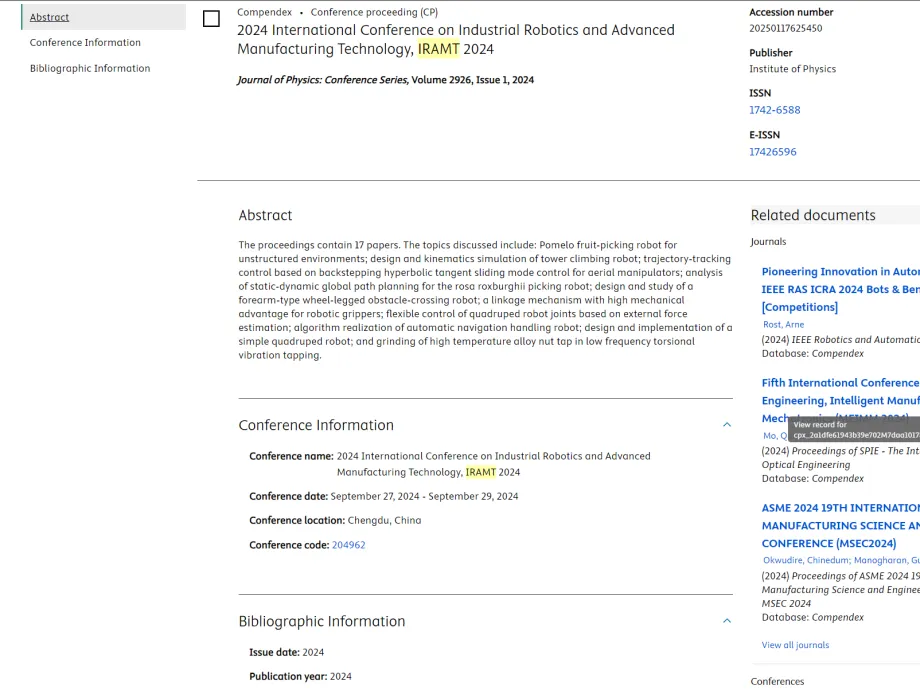The image size is (920, 690).
Task: Collapse the Conference Information section
Action: pyautogui.click(x=727, y=425)
